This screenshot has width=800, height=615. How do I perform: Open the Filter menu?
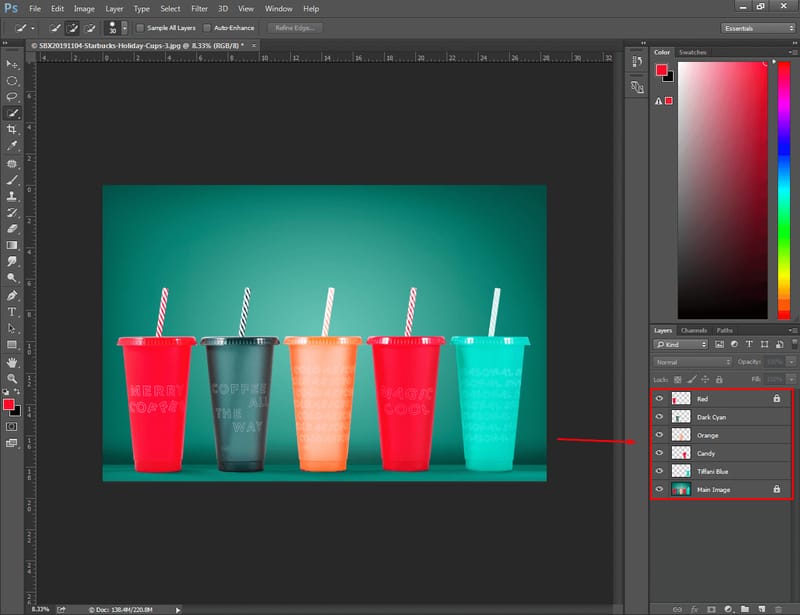pos(199,9)
